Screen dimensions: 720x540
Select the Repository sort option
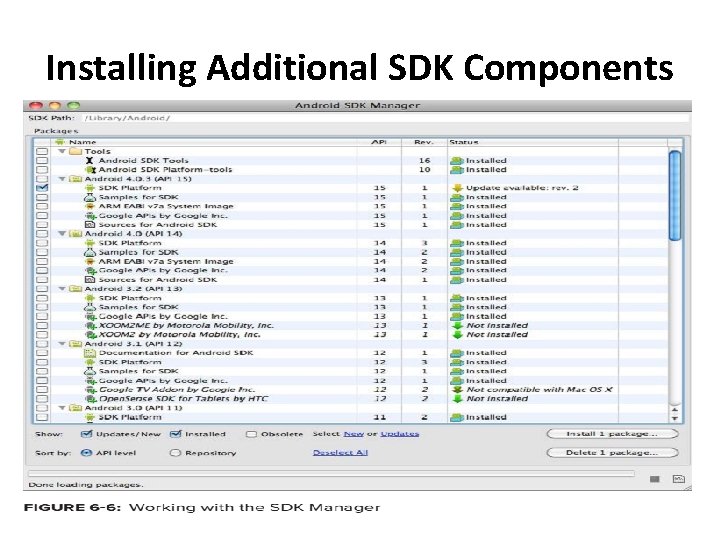[175, 453]
